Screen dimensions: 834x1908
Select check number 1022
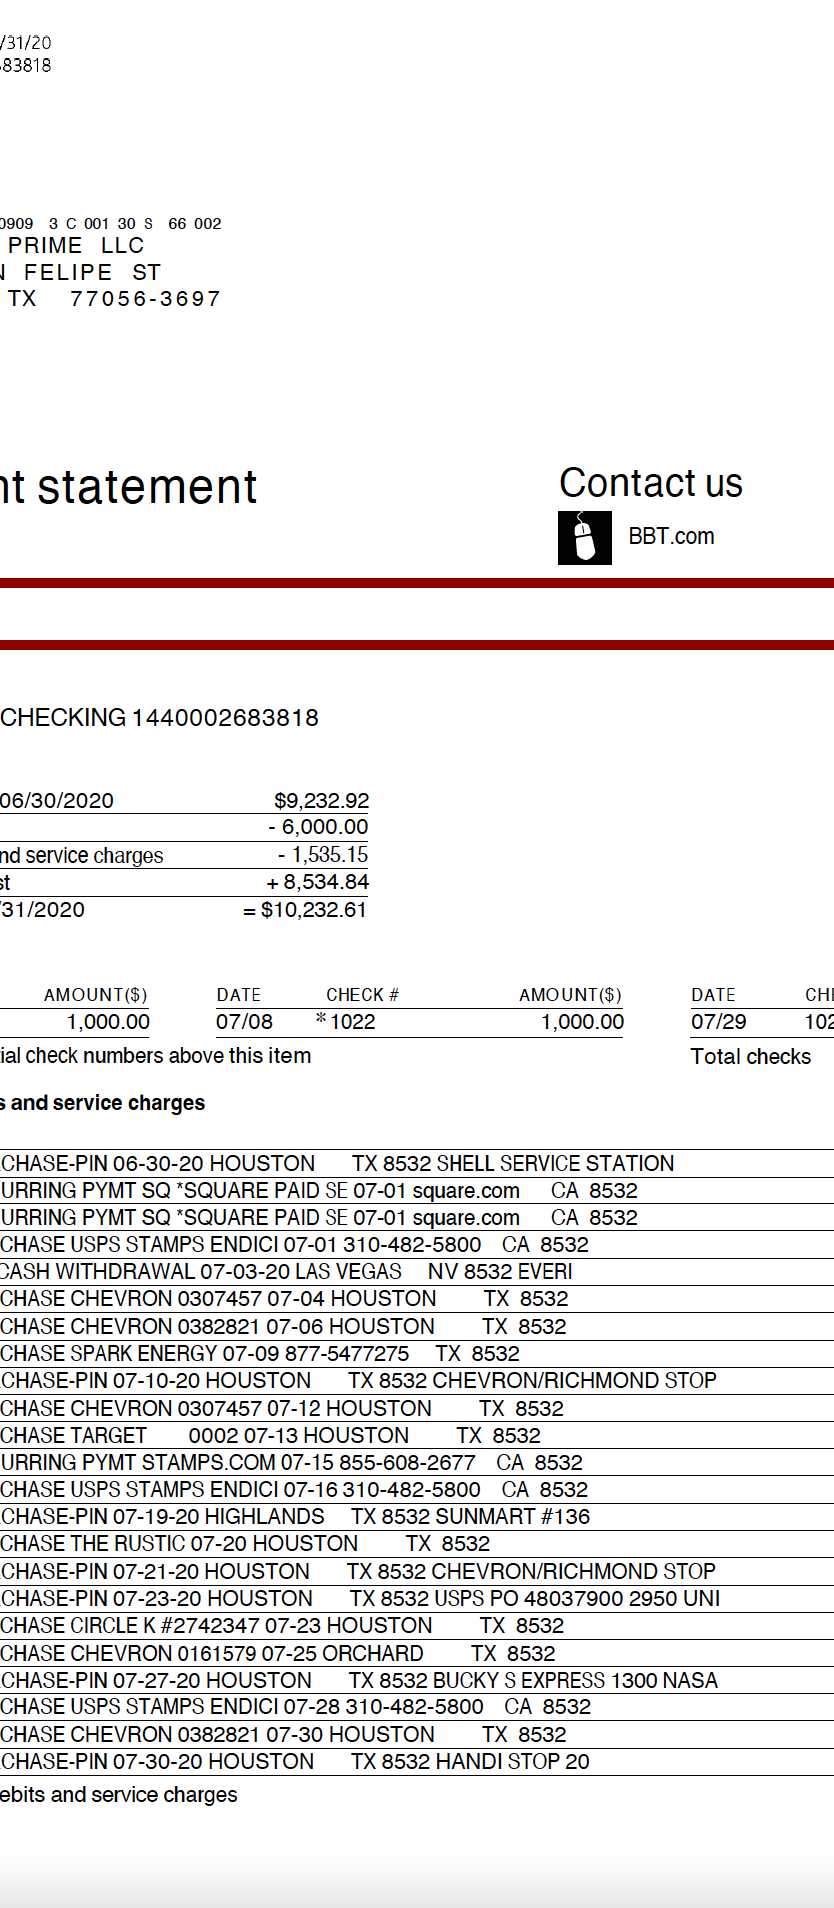click(353, 1022)
